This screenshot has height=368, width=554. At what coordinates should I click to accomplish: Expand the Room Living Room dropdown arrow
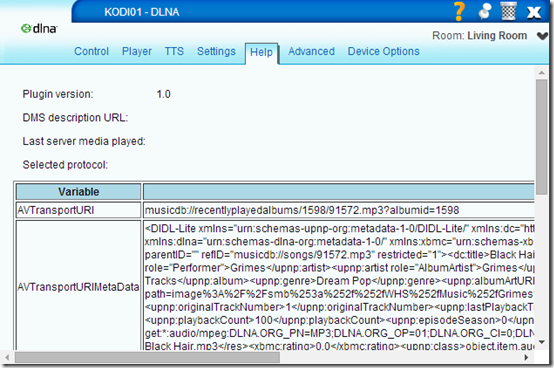pyautogui.click(x=542, y=36)
